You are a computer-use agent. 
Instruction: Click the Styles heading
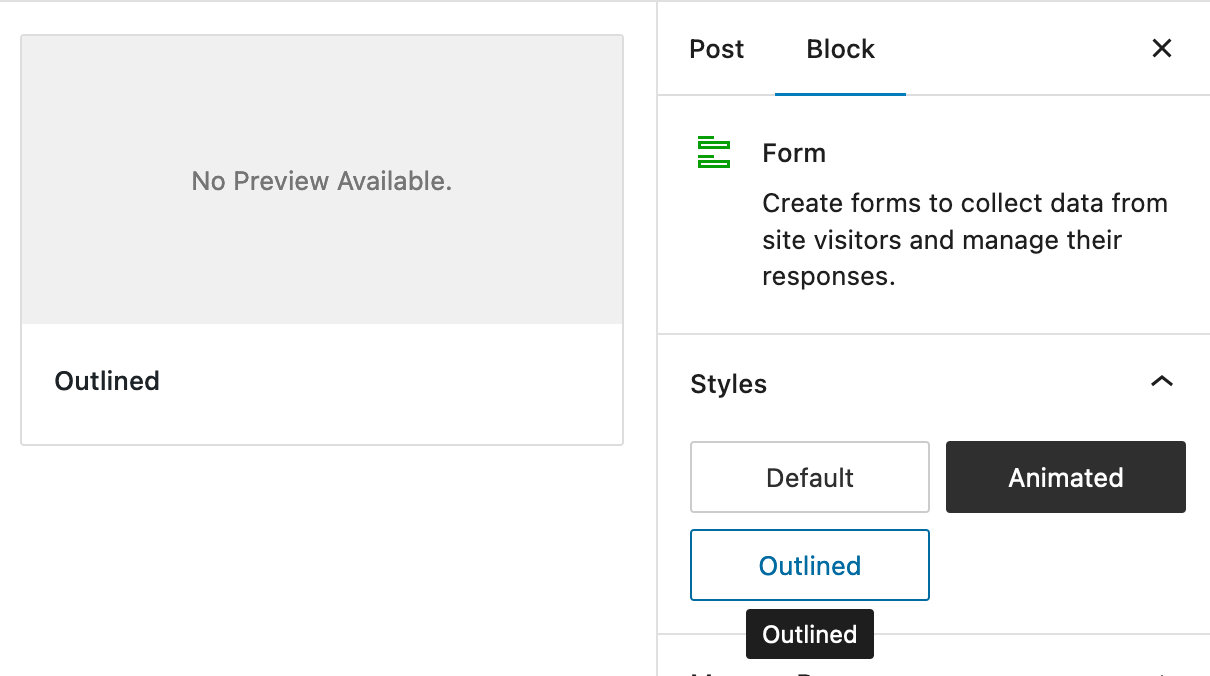click(728, 384)
